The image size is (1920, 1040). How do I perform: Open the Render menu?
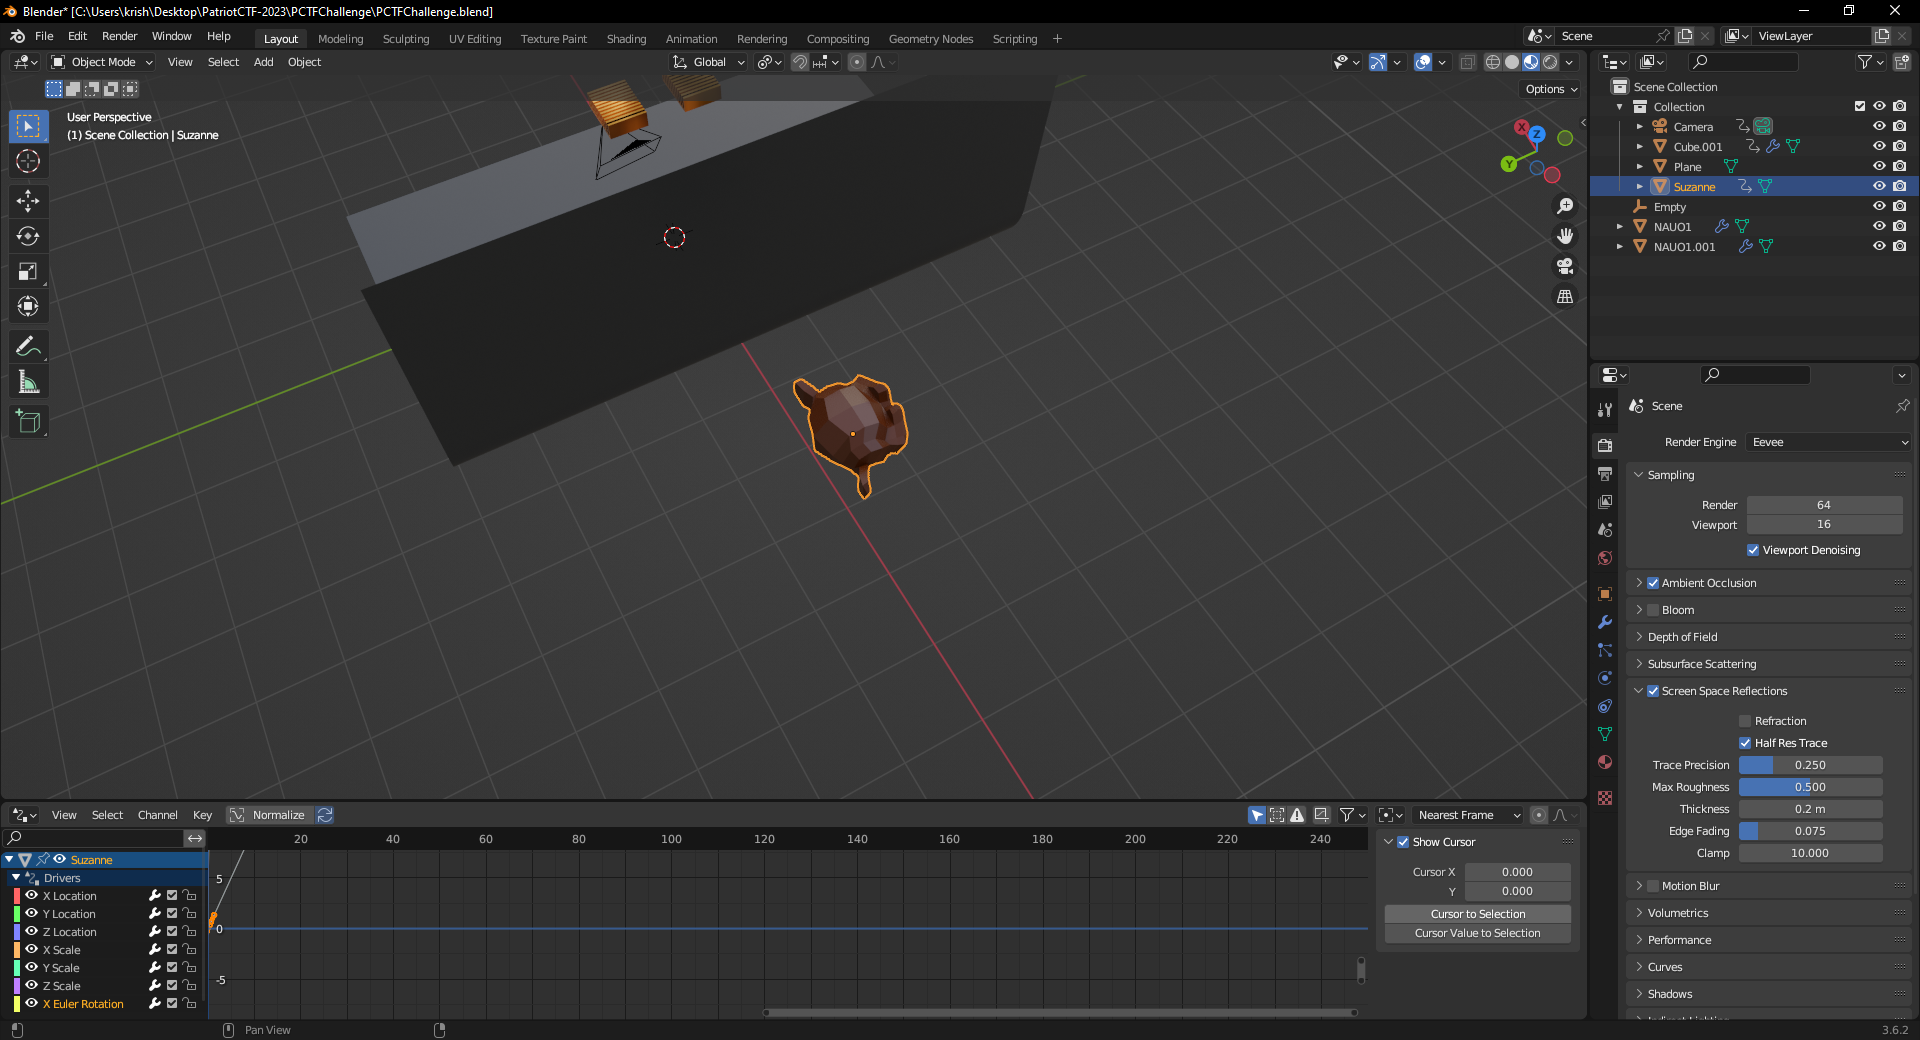point(119,36)
